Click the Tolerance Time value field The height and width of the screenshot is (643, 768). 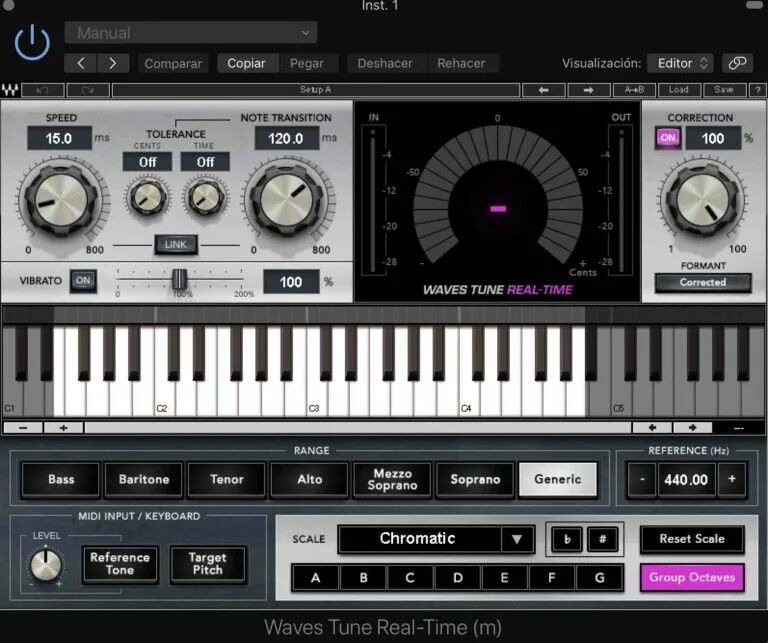[205, 162]
